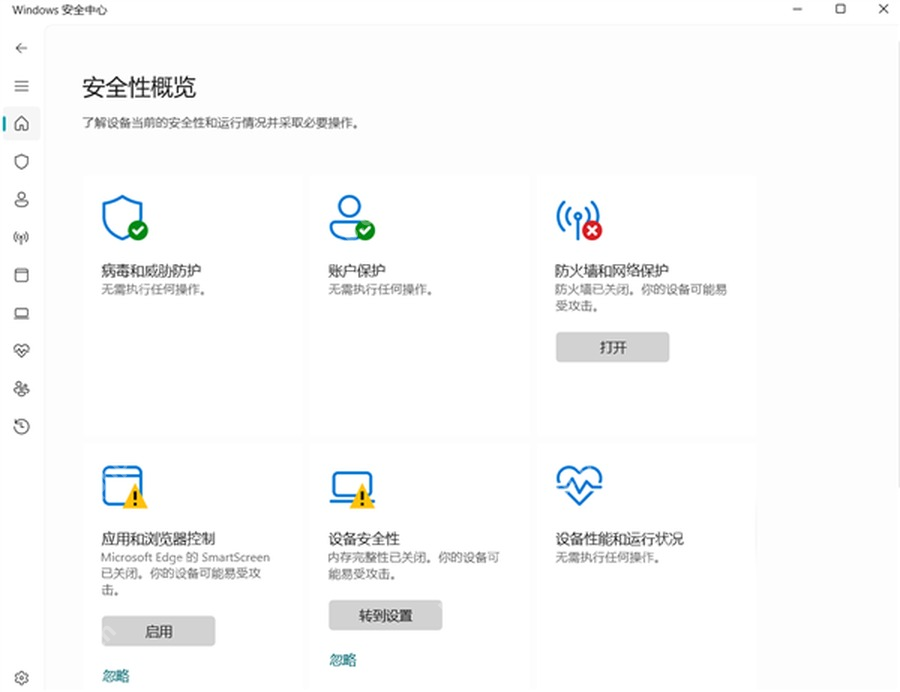The image size is (900, 692).
Task: Open settings gear in sidebar
Action: pyautogui.click(x=21, y=678)
